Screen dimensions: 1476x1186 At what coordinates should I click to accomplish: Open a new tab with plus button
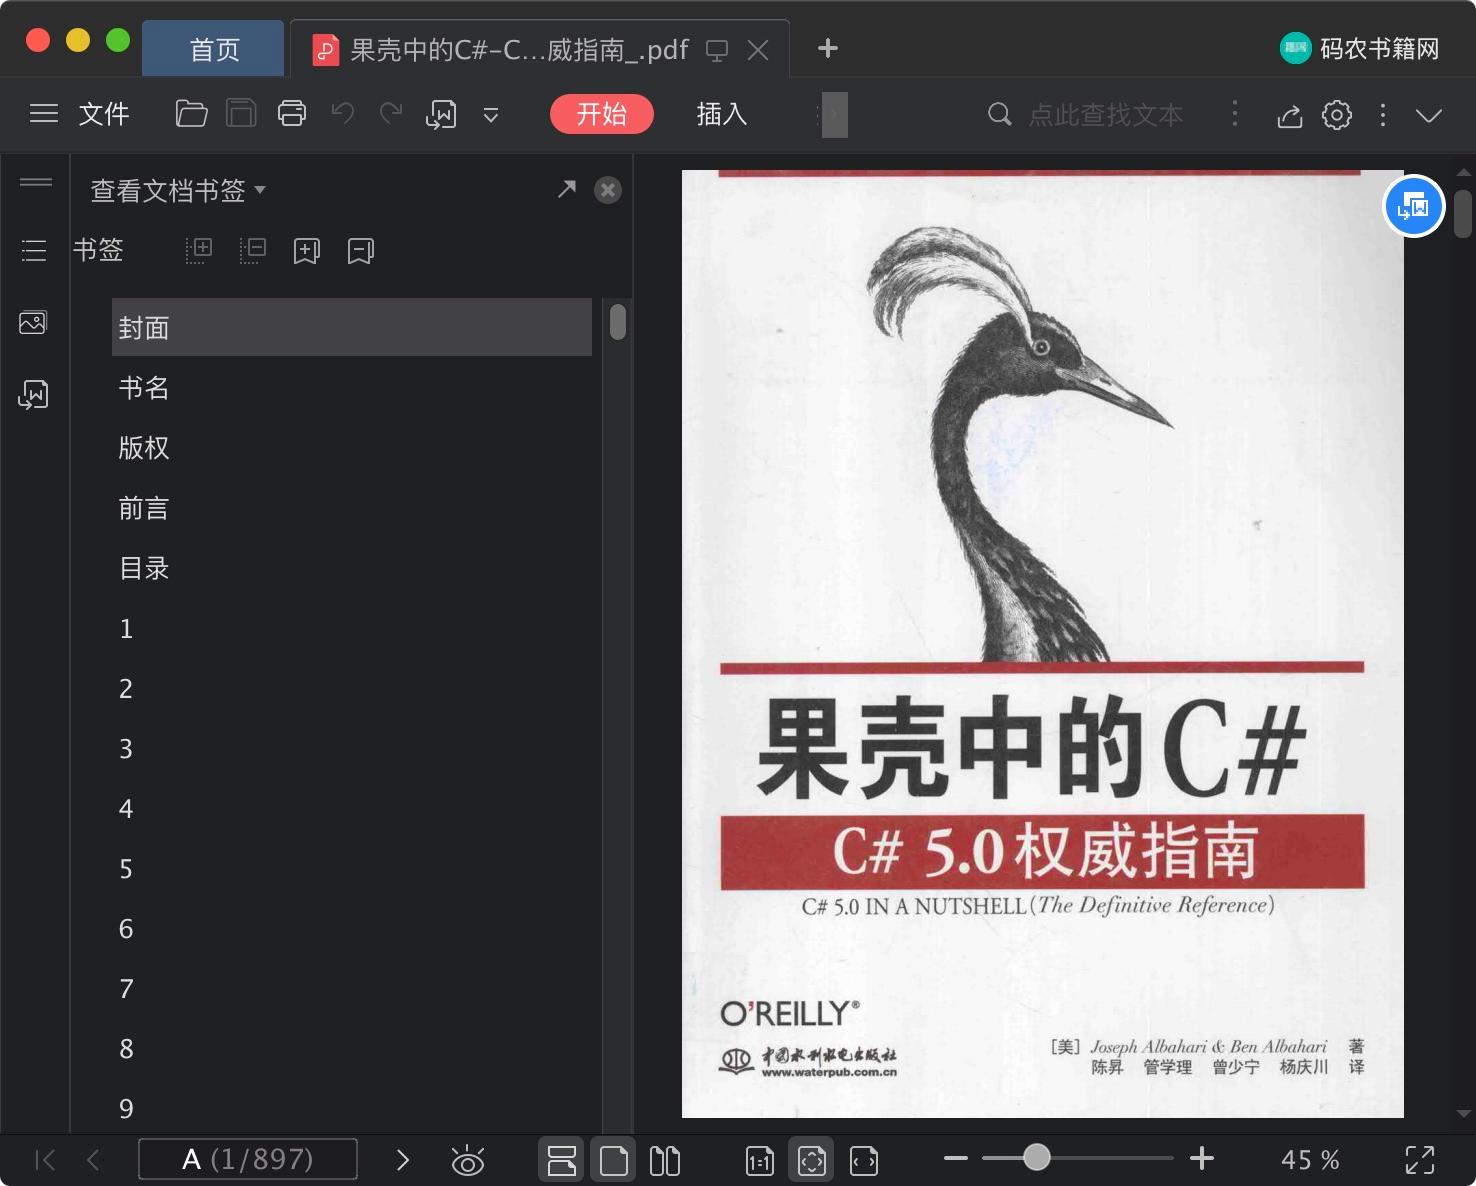[827, 48]
